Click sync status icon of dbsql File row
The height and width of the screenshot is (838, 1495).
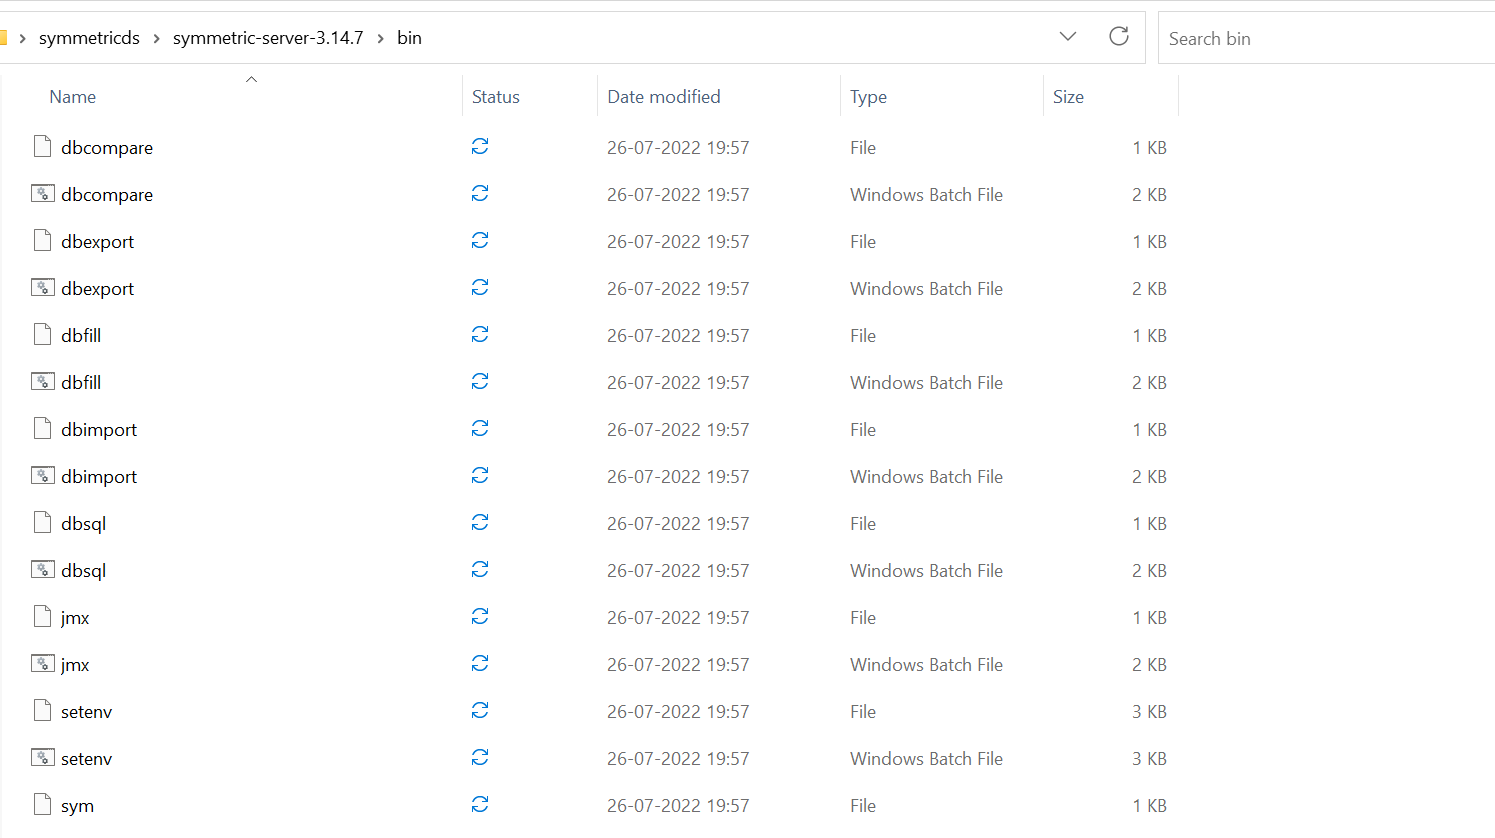coord(480,523)
